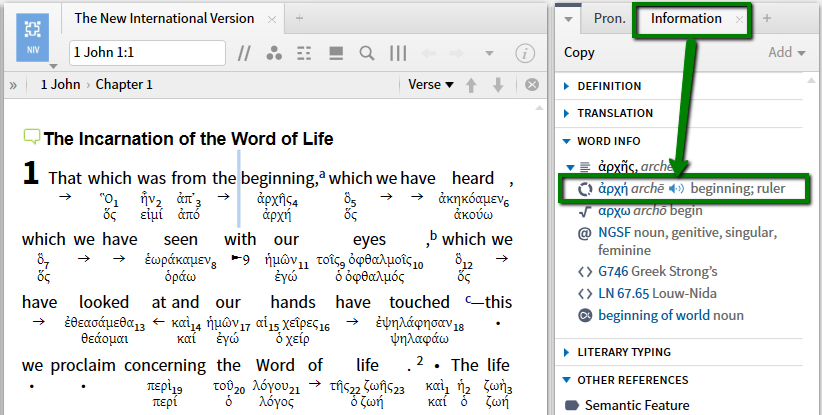Click the Copy button
Image resolution: width=822 pixels, height=415 pixels.
click(579, 52)
